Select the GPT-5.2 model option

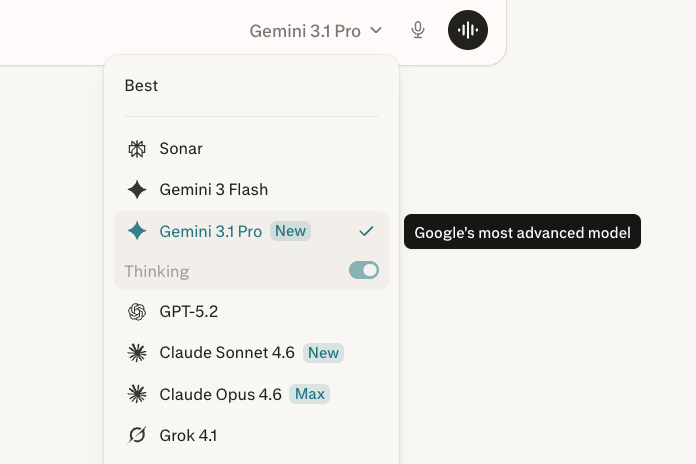pyautogui.click(x=188, y=312)
